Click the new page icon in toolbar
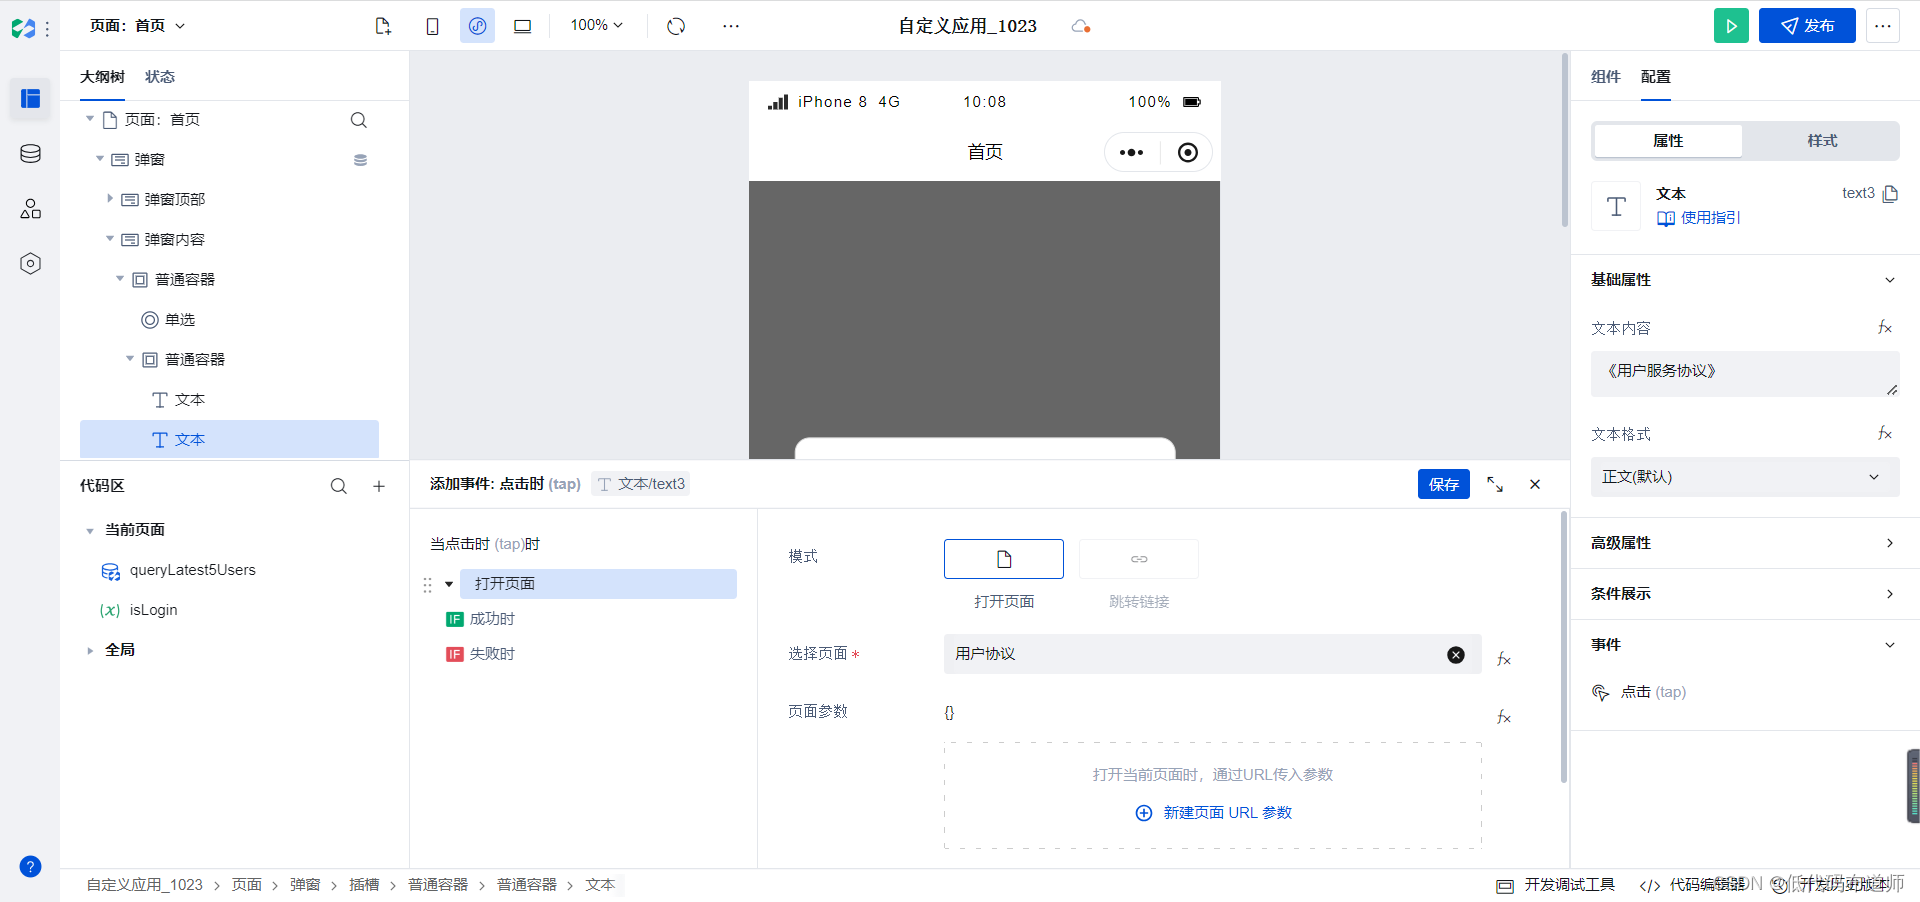 [383, 26]
